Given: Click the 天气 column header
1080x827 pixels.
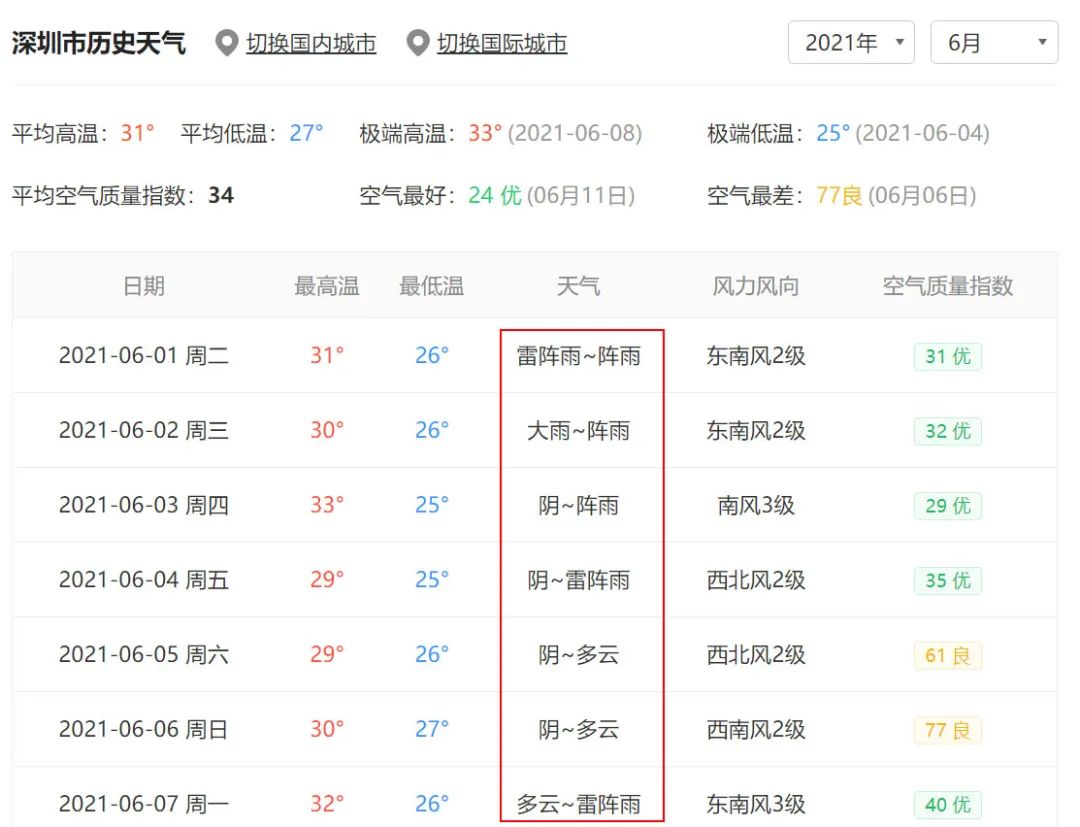Looking at the screenshot, I should (578, 286).
